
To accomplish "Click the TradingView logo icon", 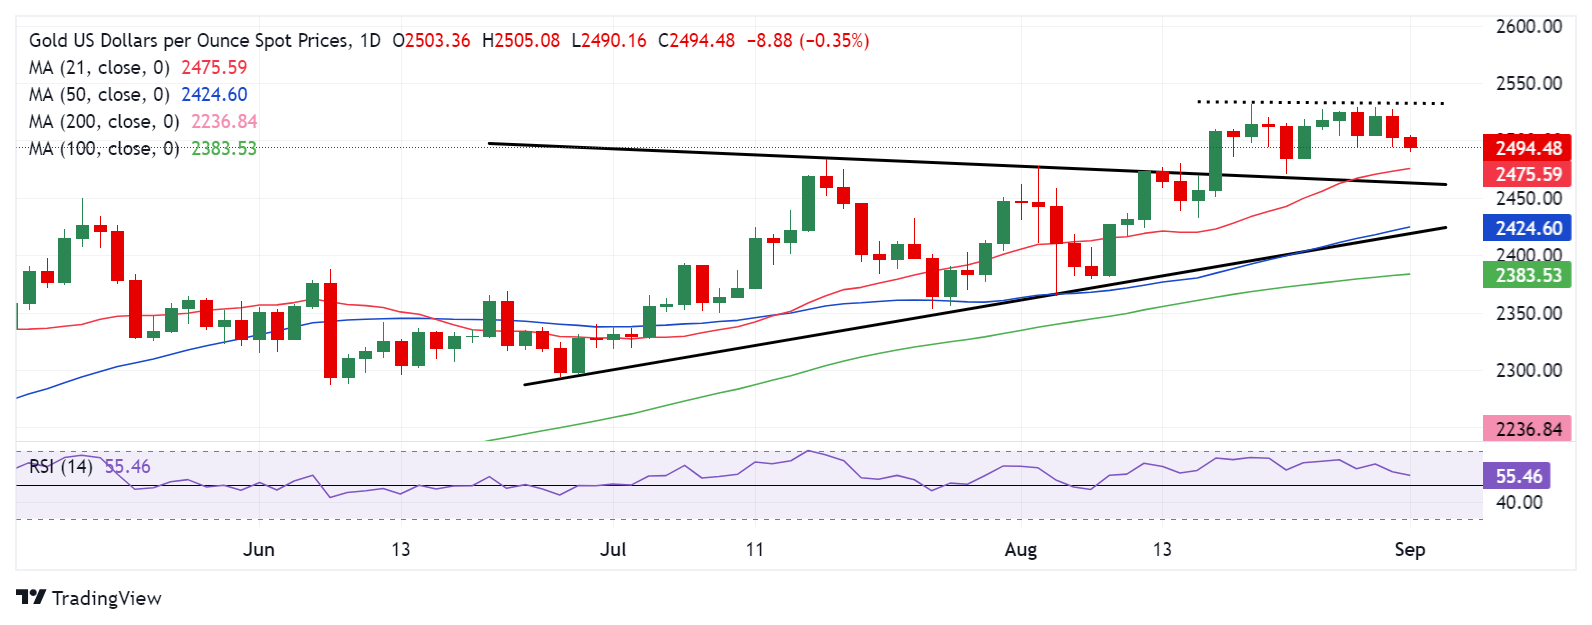I will (31, 598).
